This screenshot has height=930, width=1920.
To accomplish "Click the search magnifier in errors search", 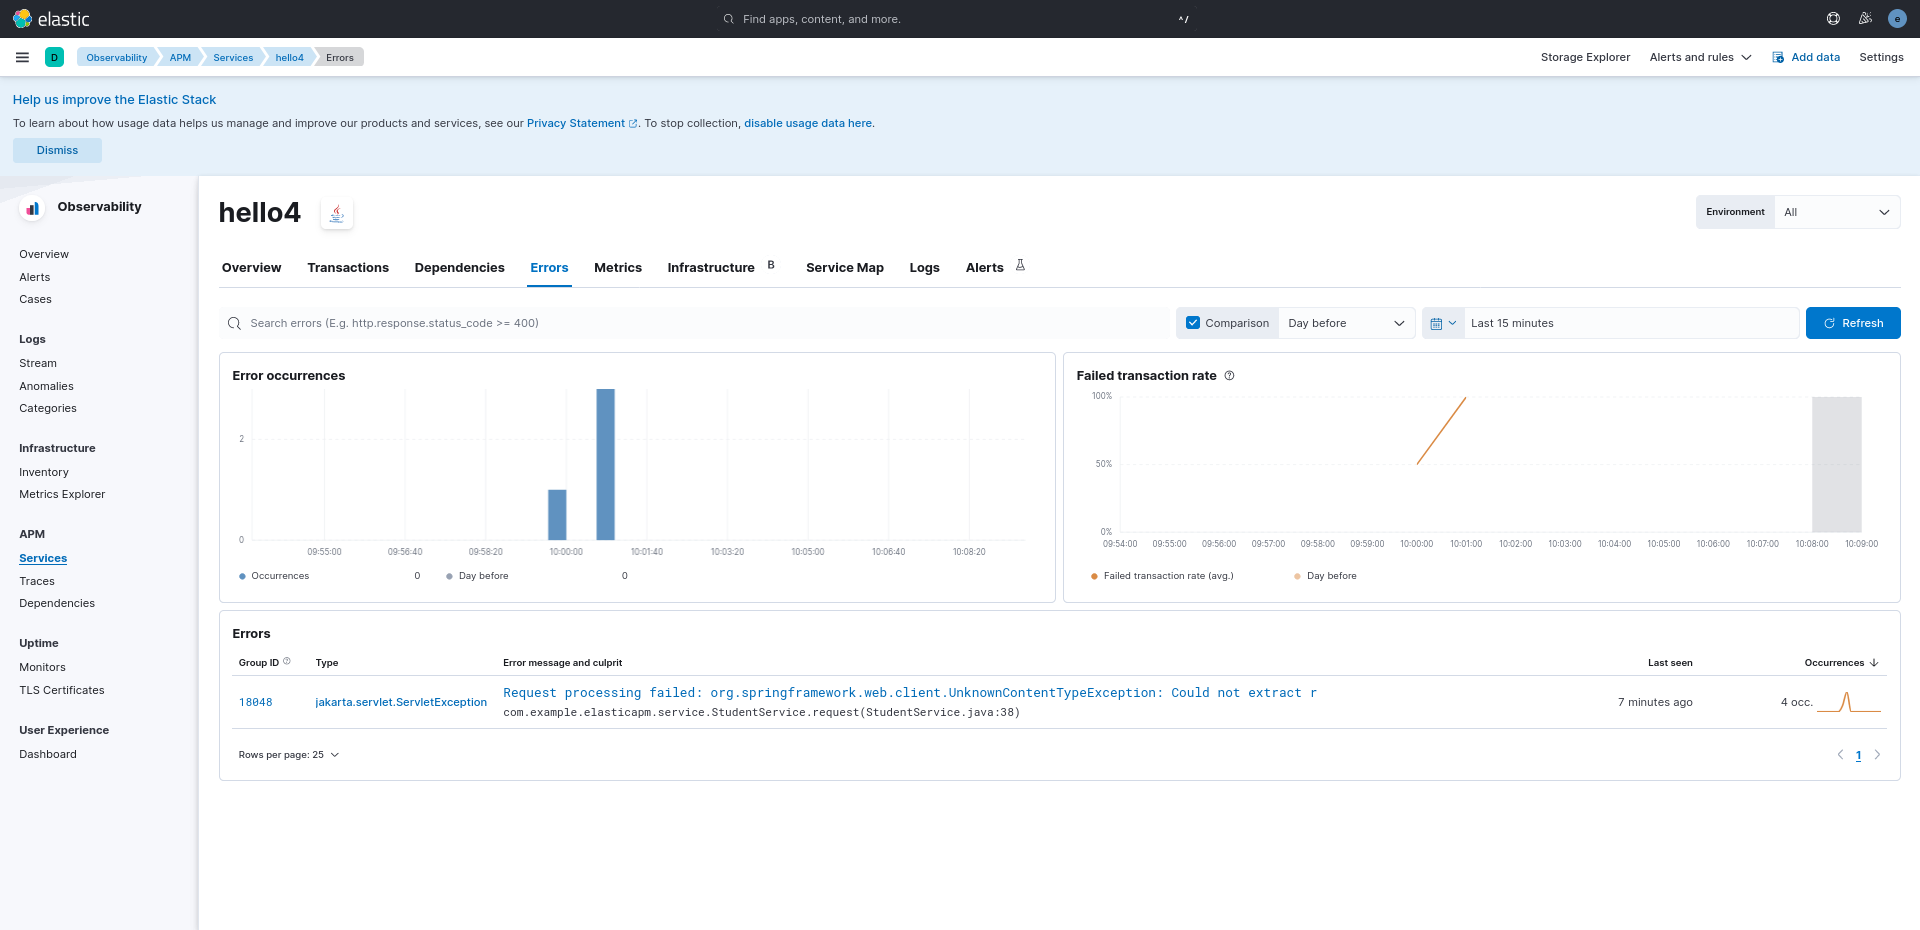I will click(x=234, y=323).
